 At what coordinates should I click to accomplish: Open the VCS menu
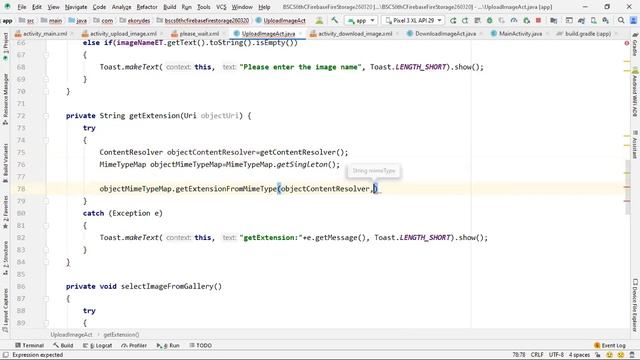221,7
